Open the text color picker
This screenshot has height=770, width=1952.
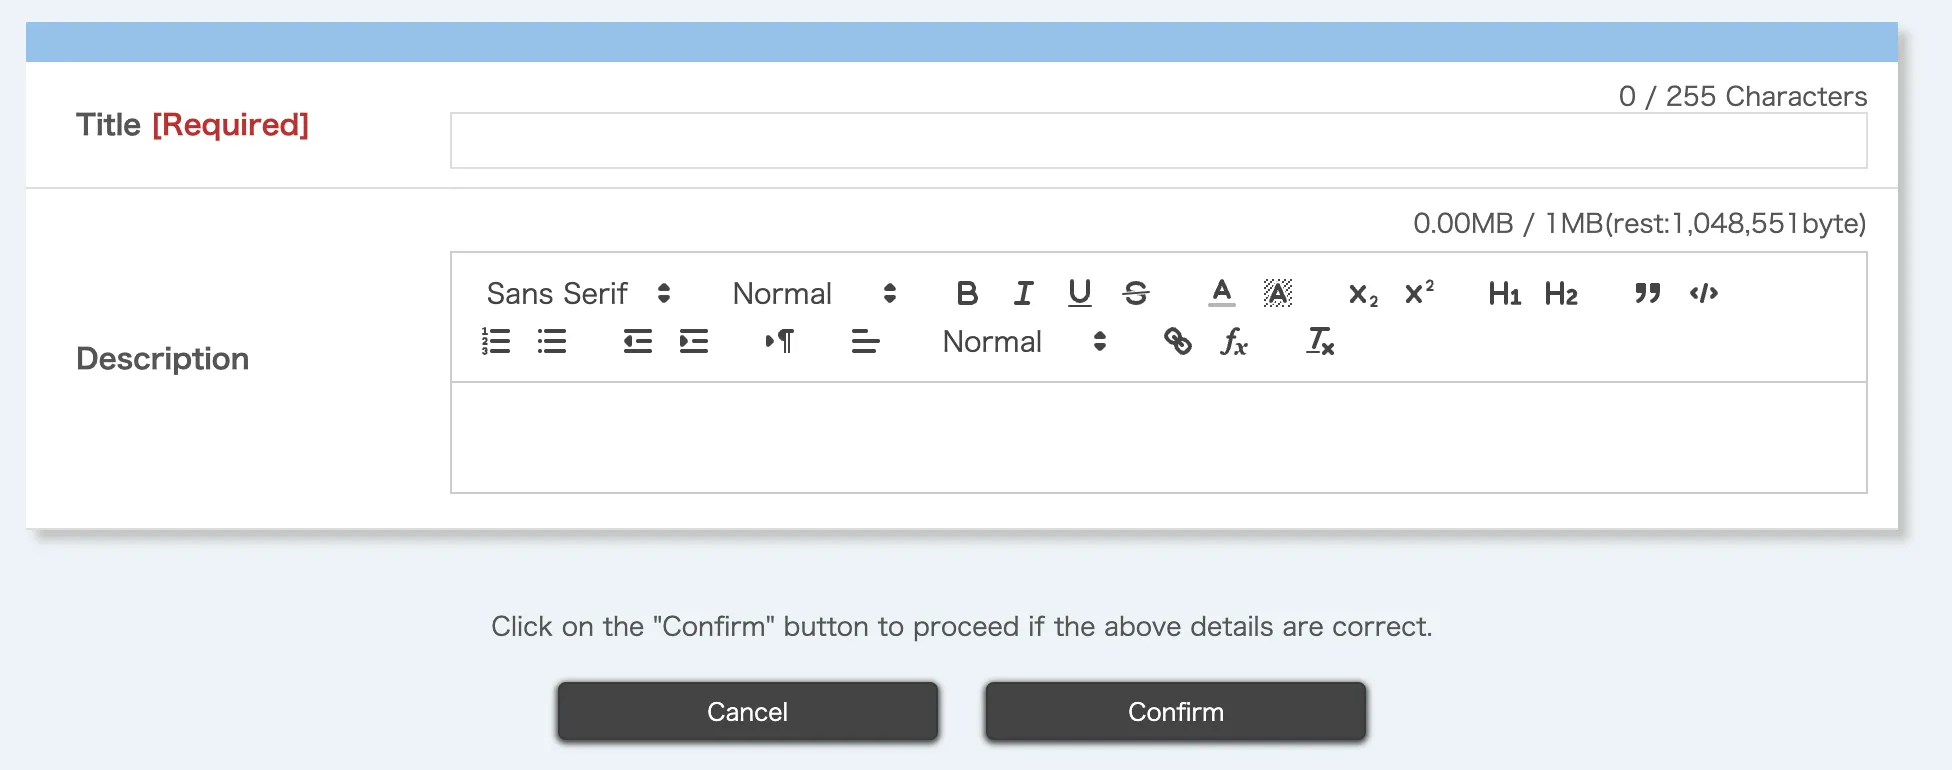[x=1221, y=293]
